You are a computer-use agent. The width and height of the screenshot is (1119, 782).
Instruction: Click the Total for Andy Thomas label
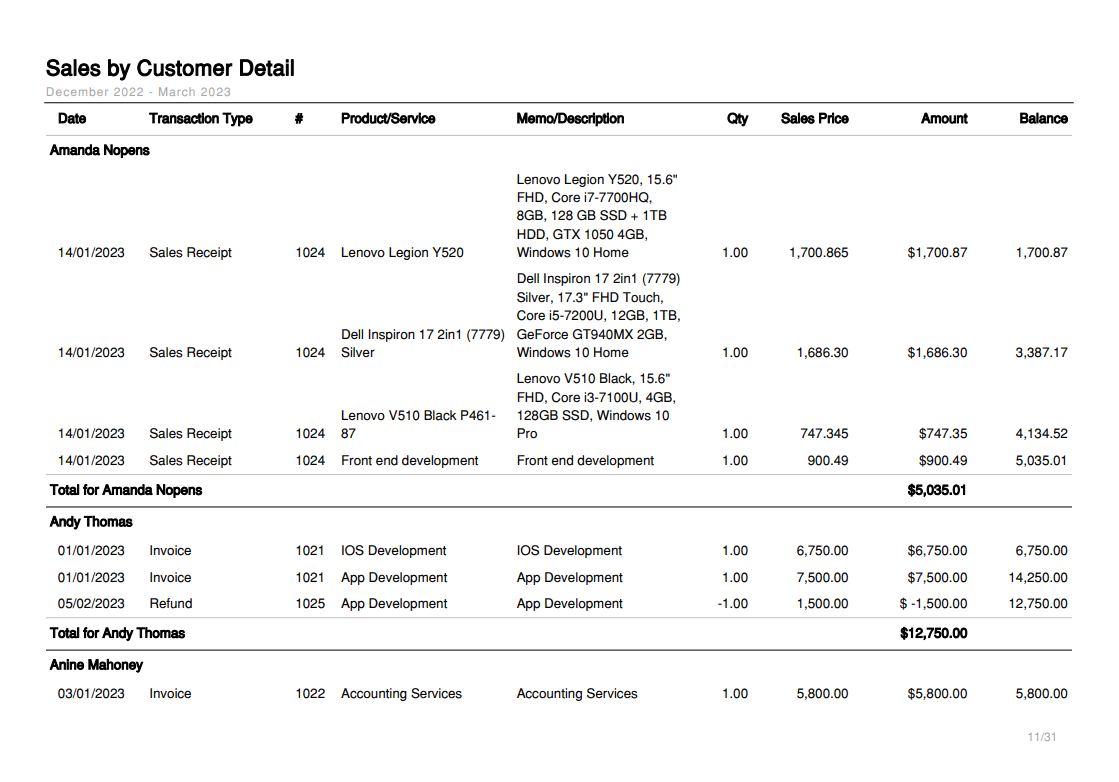tap(117, 633)
